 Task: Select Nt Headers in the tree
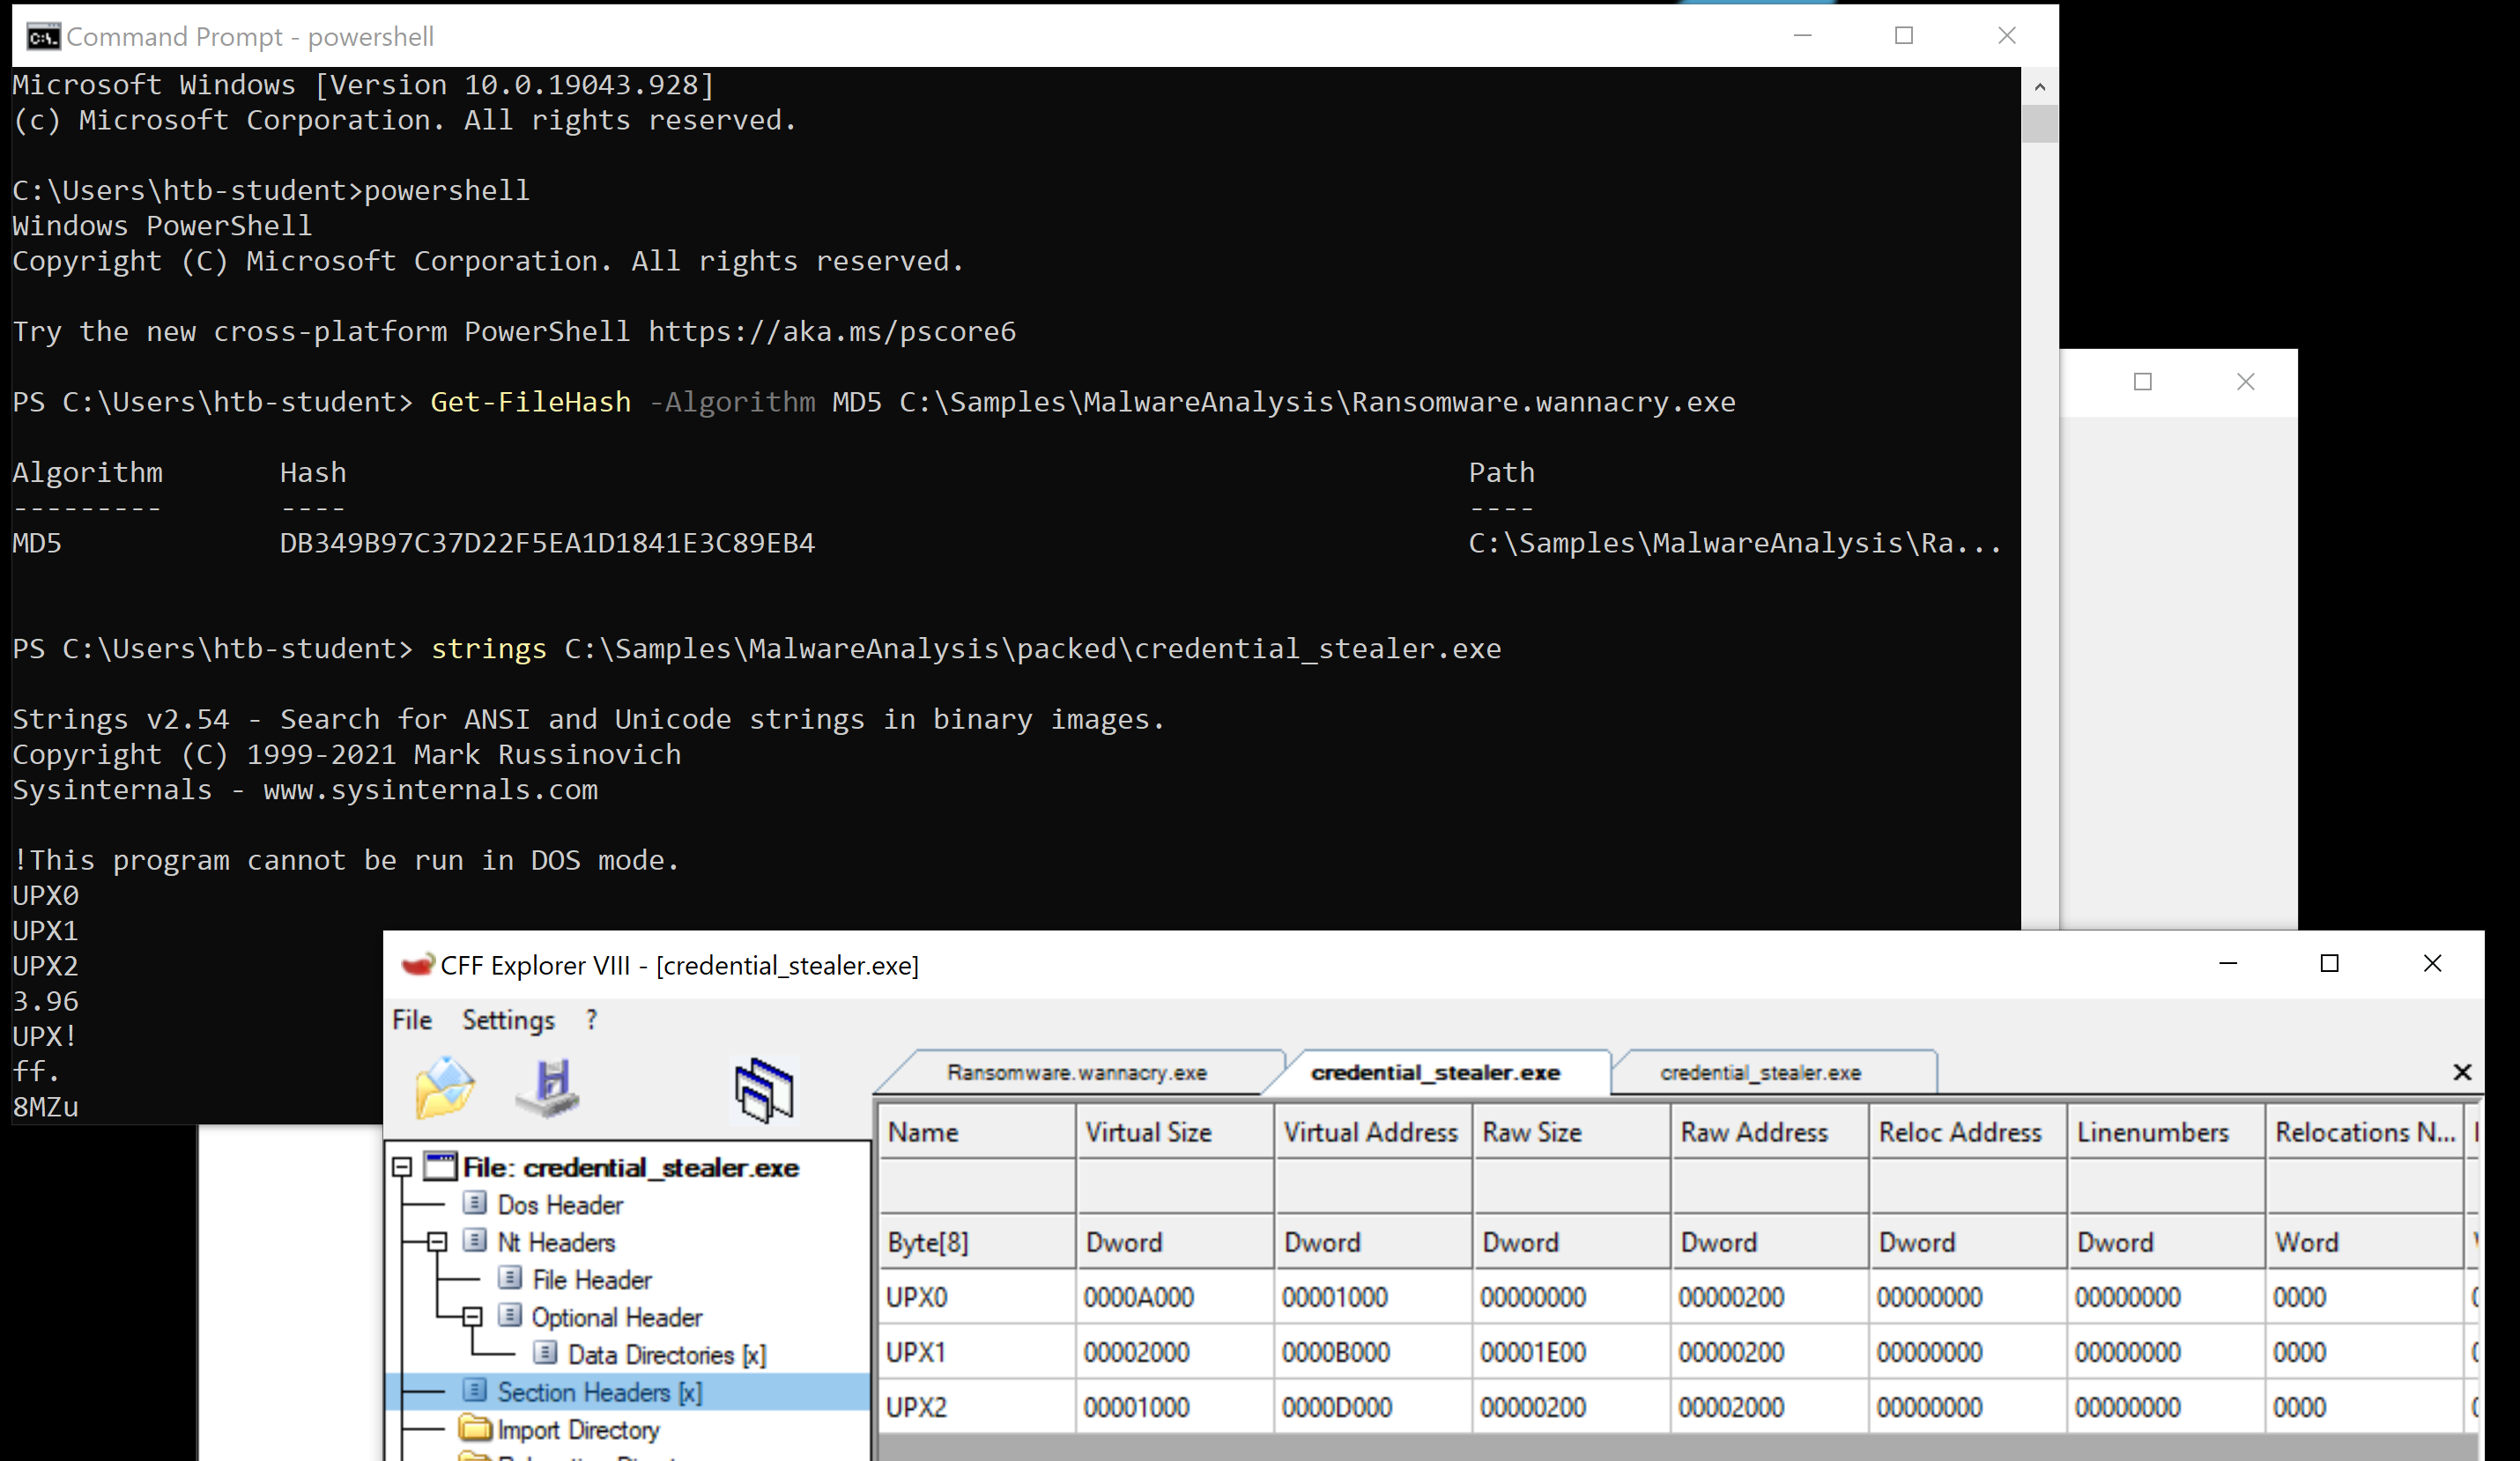pyautogui.click(x=556, y=1242)
